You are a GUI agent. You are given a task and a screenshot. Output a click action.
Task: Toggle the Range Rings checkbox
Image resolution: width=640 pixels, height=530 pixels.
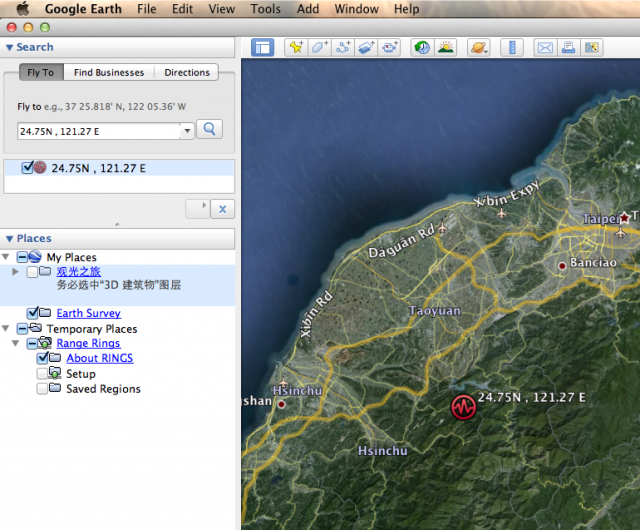click(x=32, y=343)
